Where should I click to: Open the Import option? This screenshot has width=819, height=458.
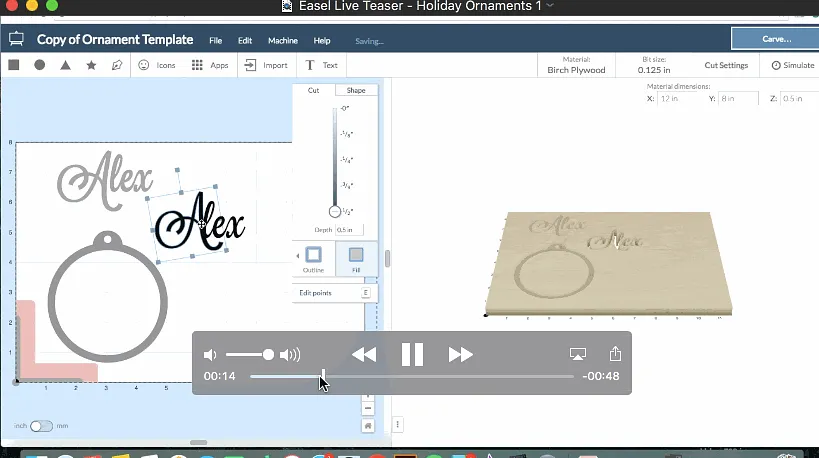pyautogui.click(x=266, y=65)
